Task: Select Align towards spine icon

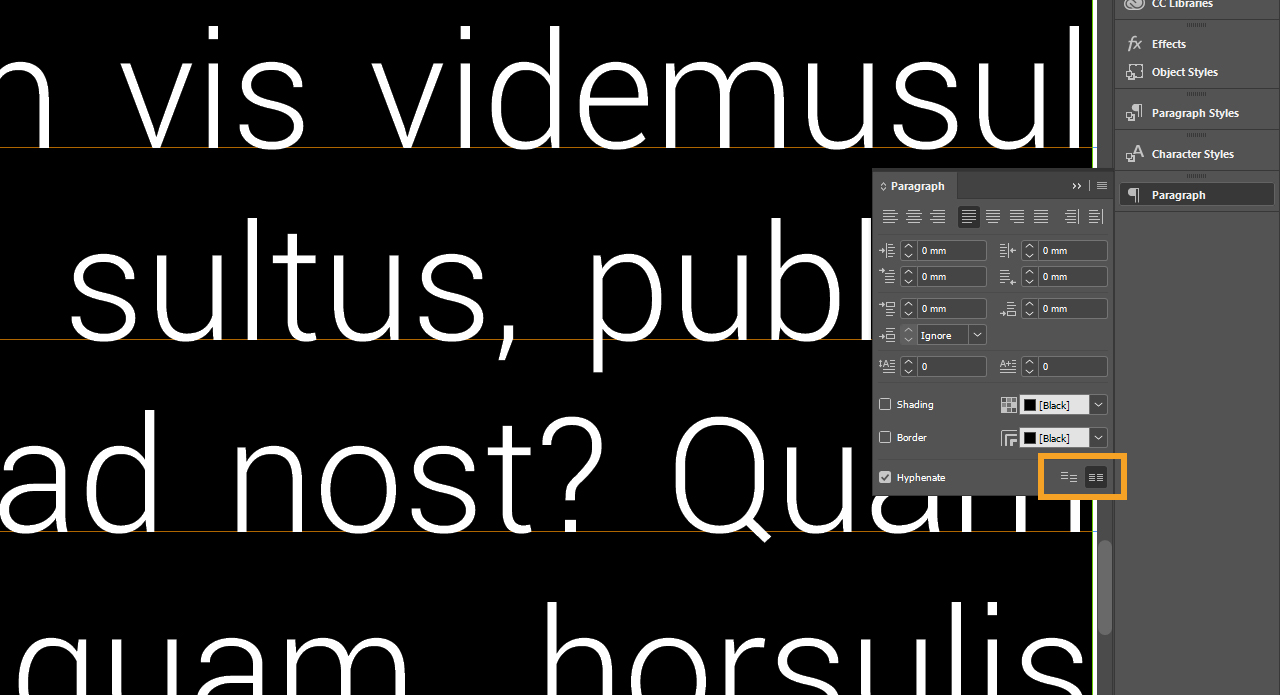Action: point(1072,216)
